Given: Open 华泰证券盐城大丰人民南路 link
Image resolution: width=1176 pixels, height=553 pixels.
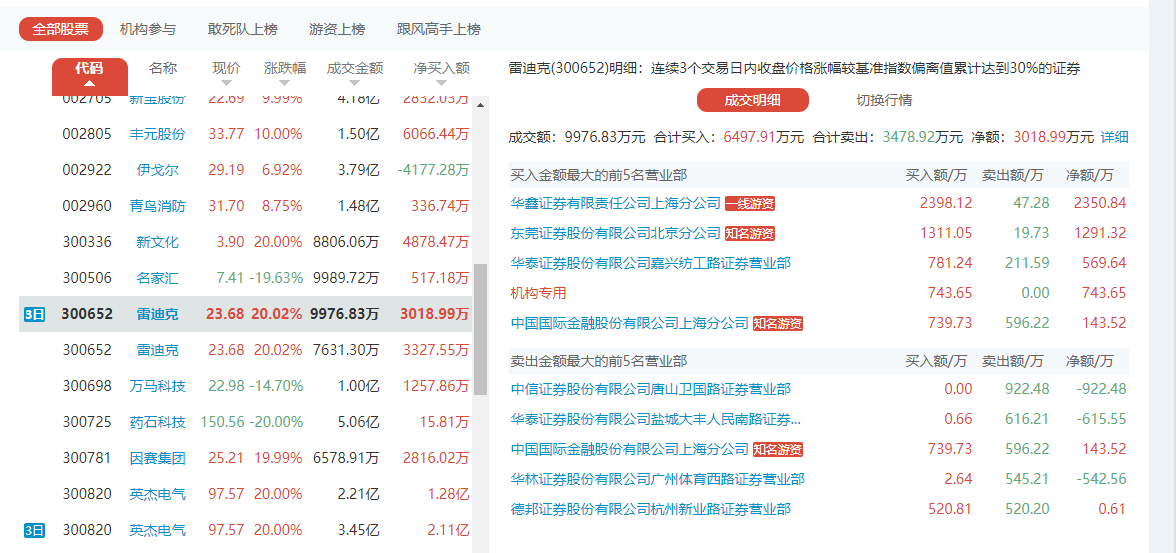Looking at the screenshot, I should click(656, 419).
